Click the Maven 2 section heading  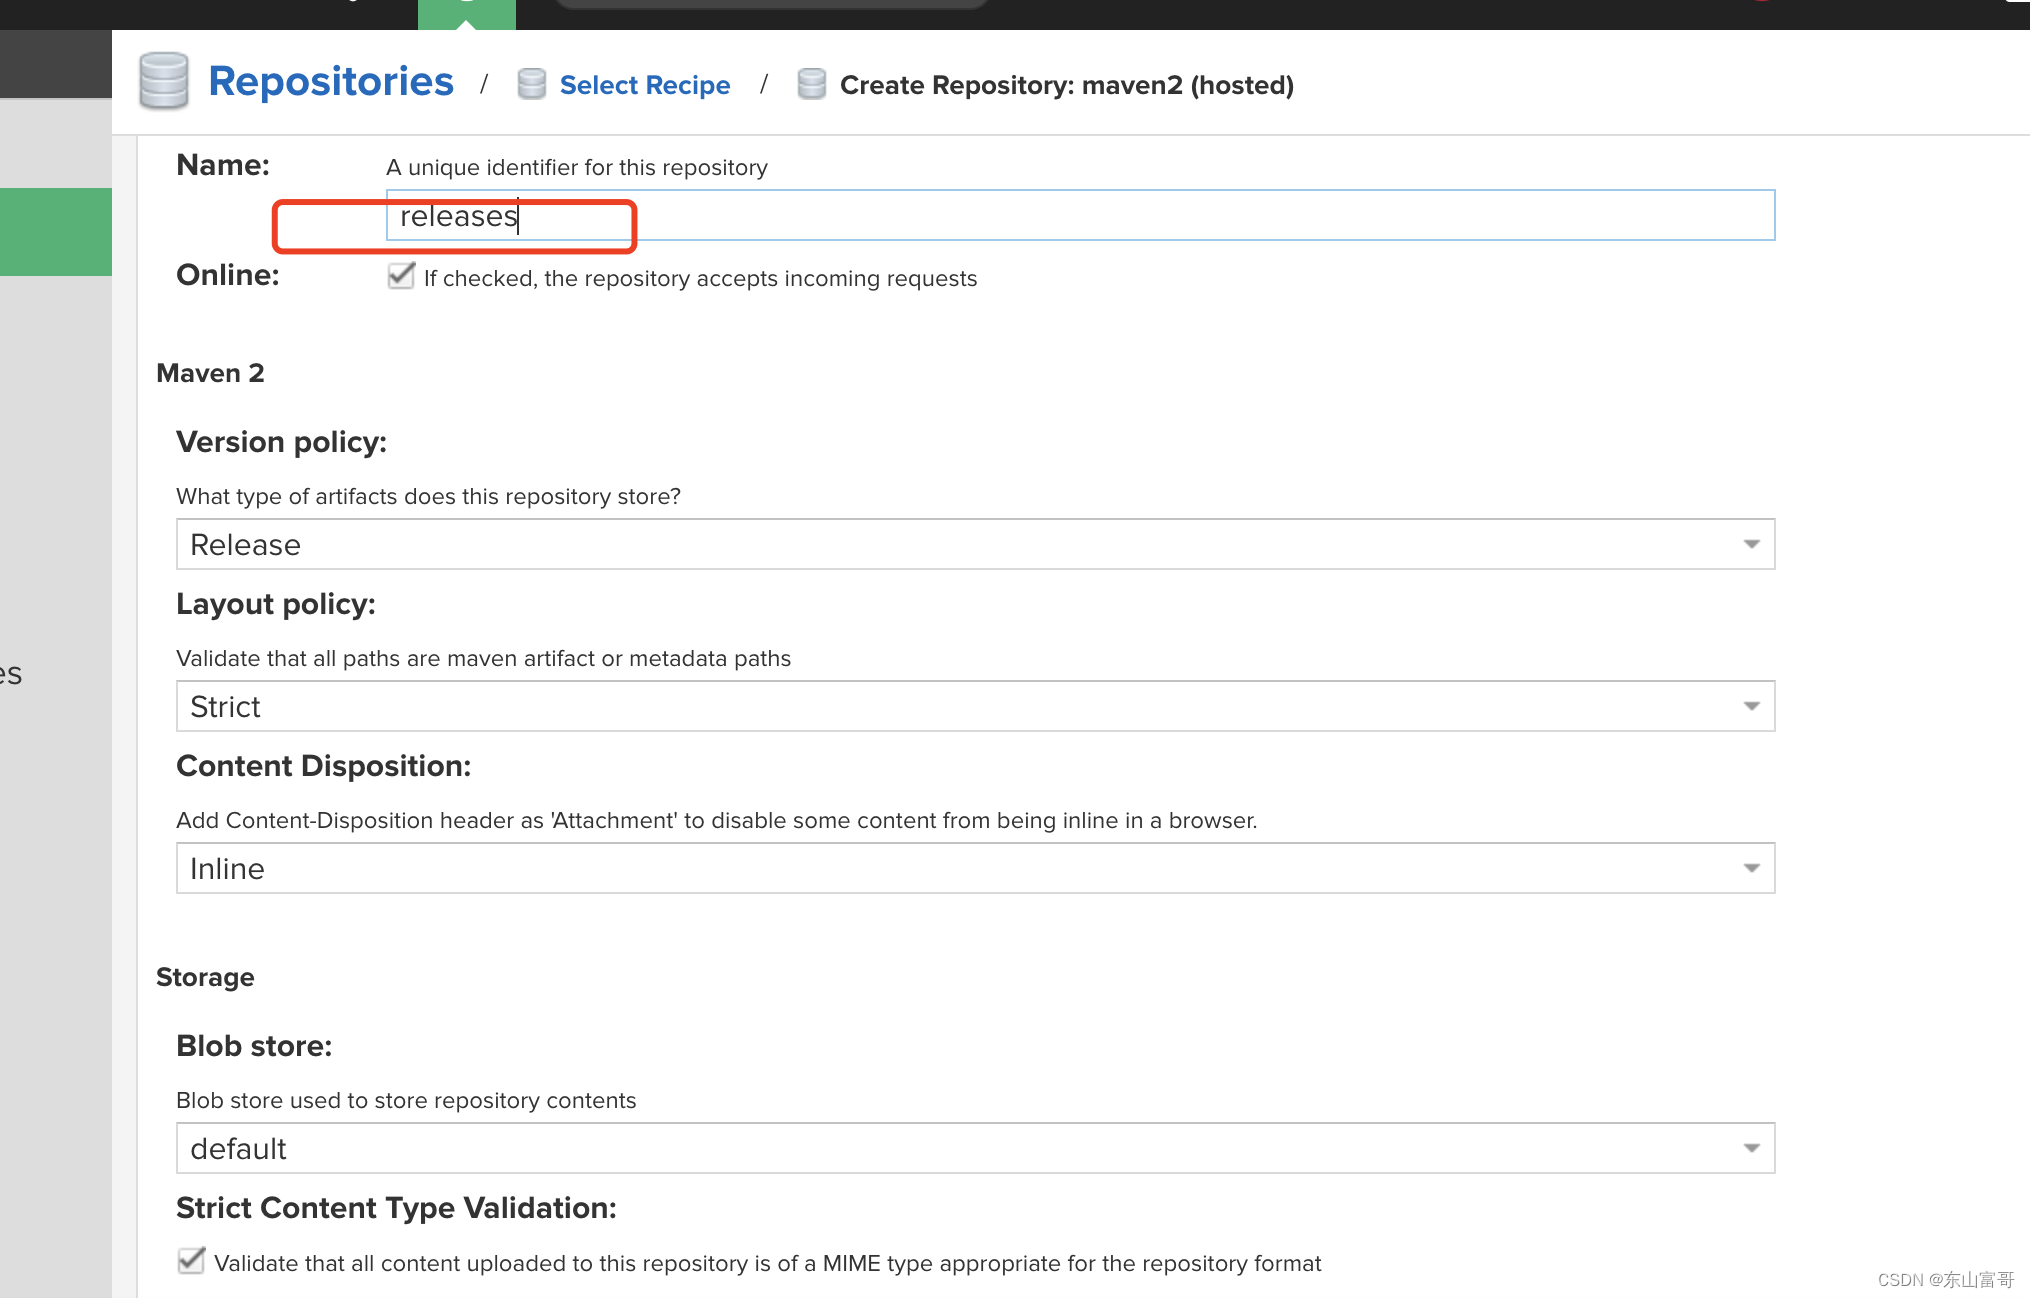pos(210,373)
